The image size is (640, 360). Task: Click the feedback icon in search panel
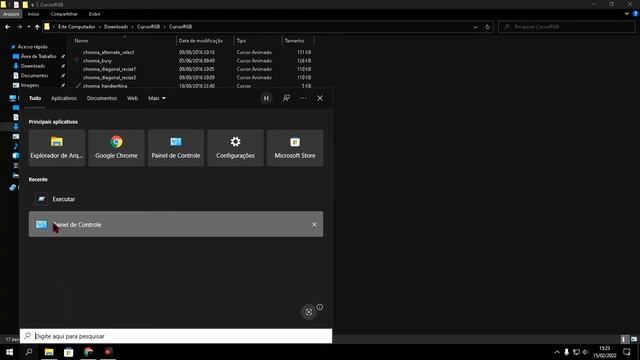287,98
